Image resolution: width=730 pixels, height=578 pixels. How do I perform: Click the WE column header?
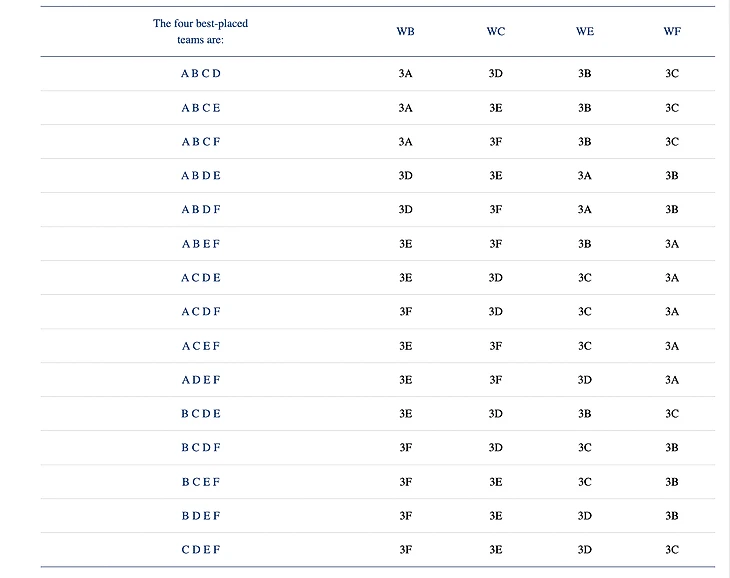click(x=585, y=31)
